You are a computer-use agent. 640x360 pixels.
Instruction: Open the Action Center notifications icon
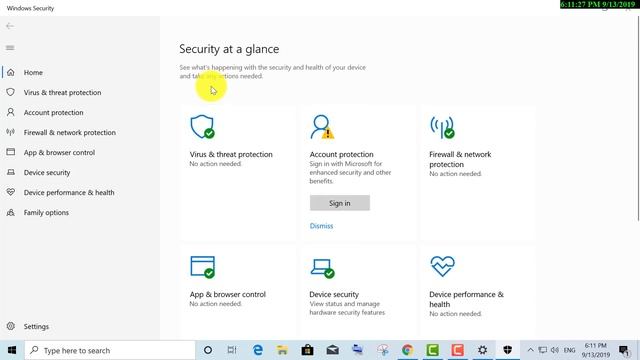pos(624,350)
